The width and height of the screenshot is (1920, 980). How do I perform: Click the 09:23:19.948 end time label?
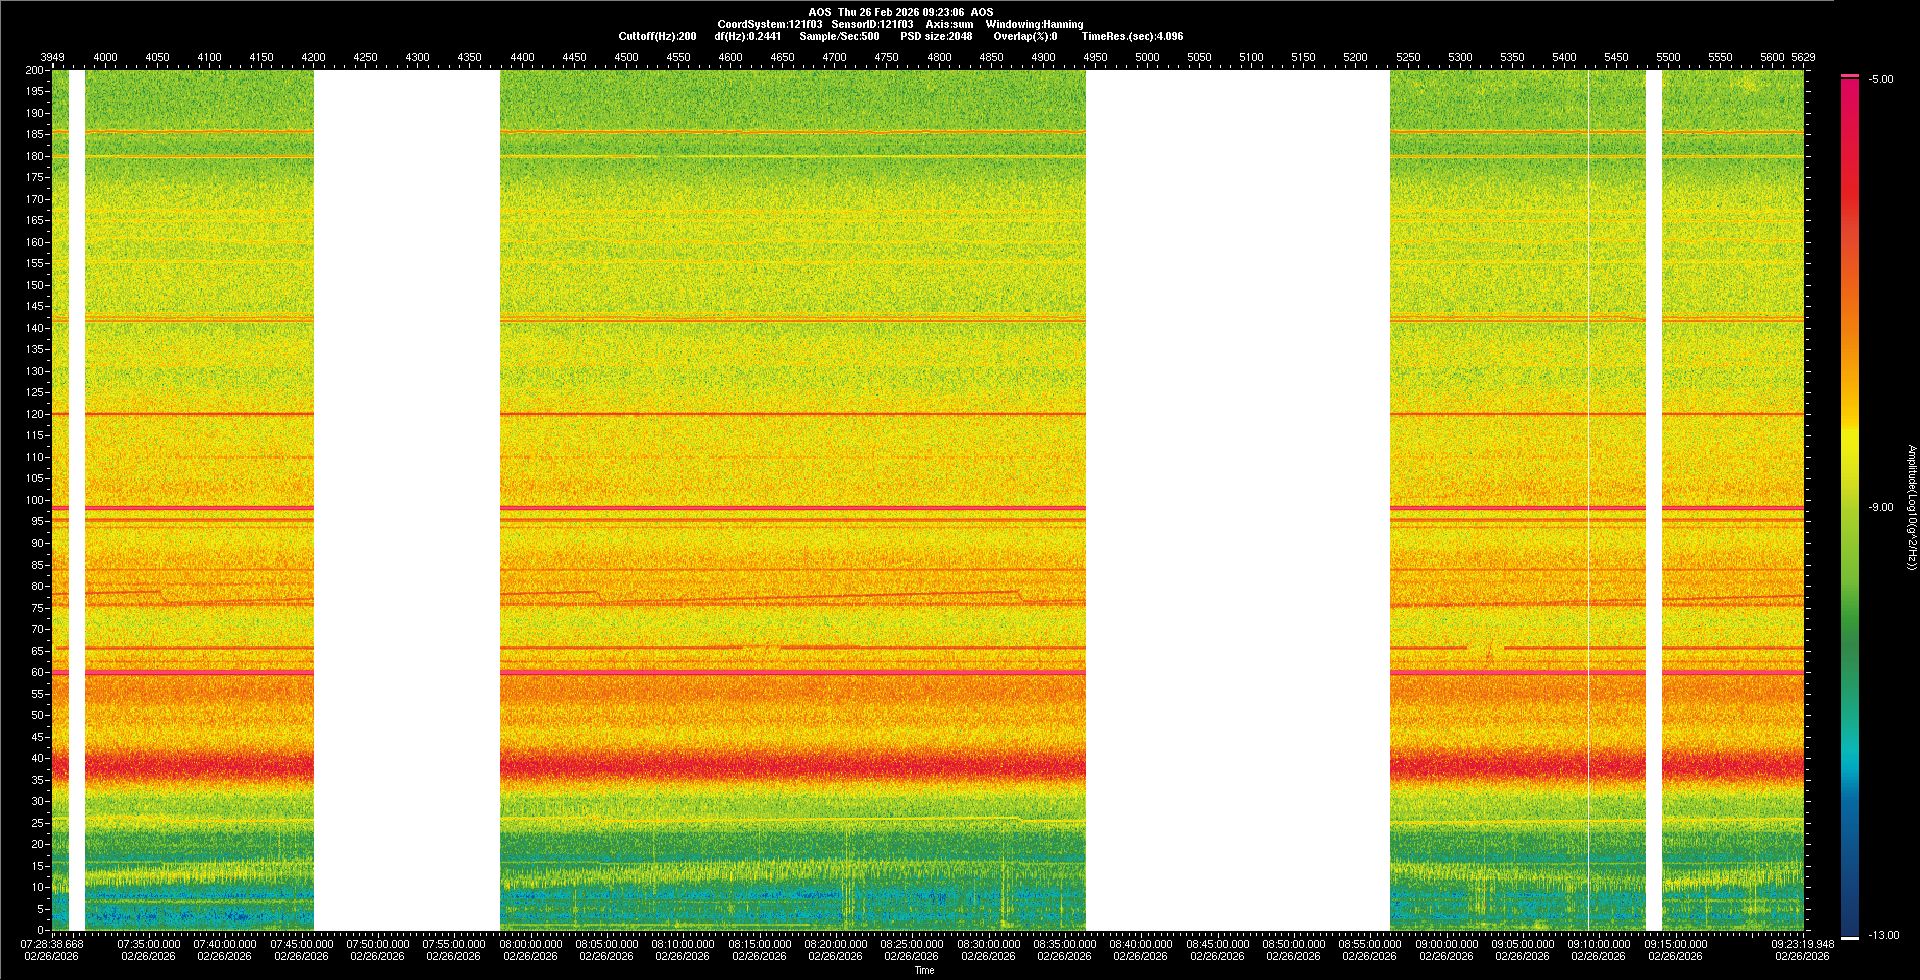1802,944
